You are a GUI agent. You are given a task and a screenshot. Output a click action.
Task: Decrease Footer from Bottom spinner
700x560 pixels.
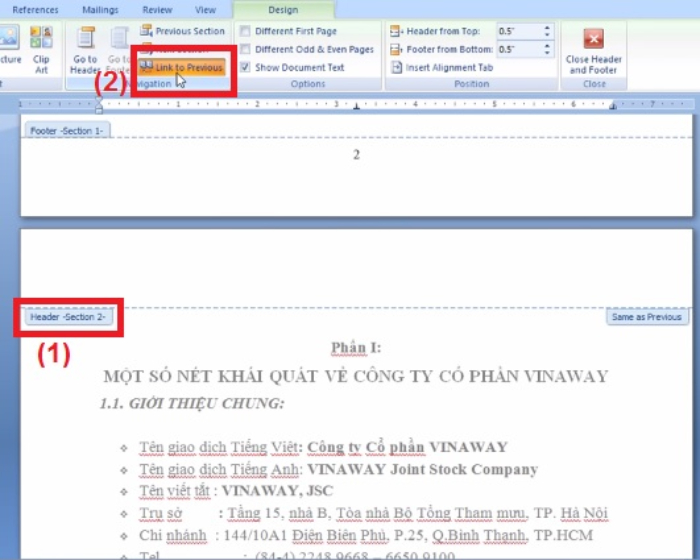547,53
